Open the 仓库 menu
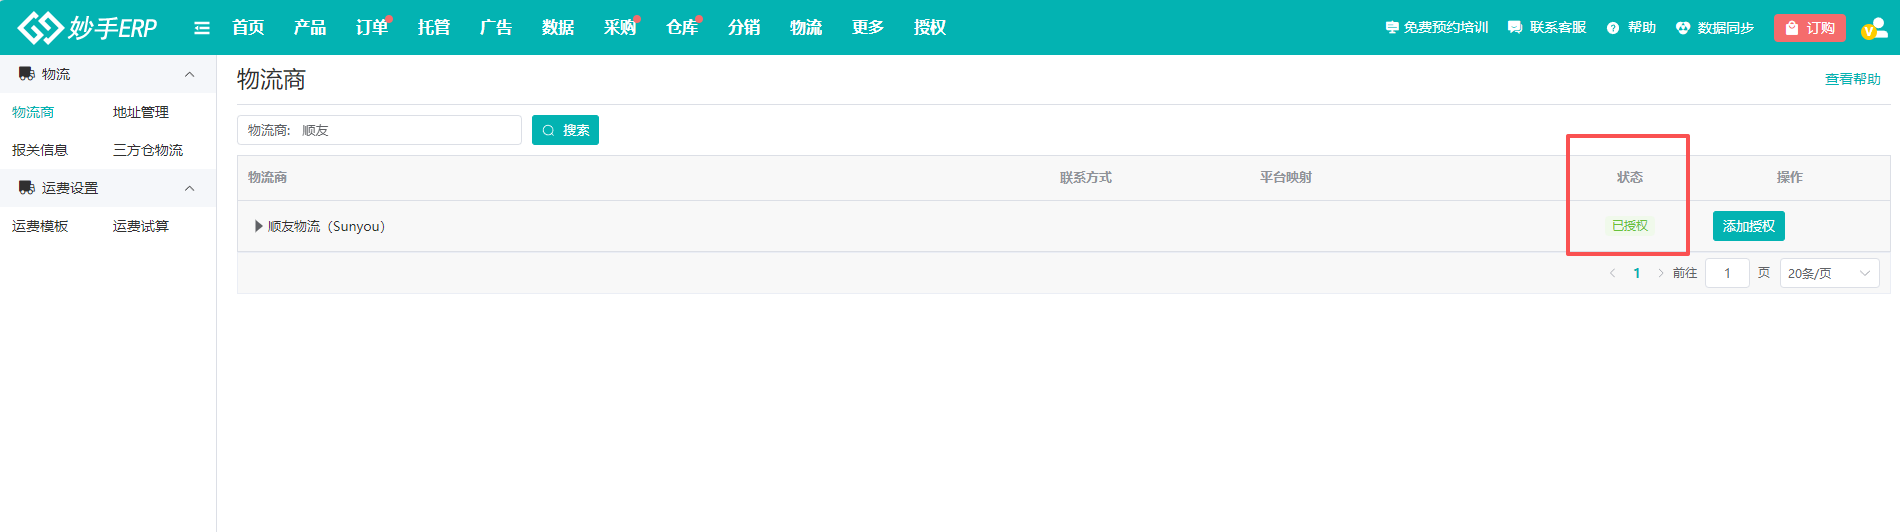The image size is (1900, 532). click(x=682, y=28)
